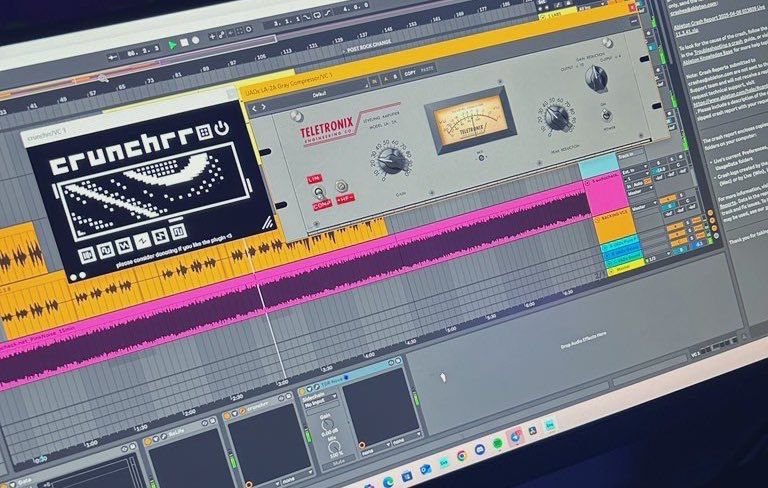Click the HF screw control on the LA-2A
768x488 pixels.
point(342,186)
